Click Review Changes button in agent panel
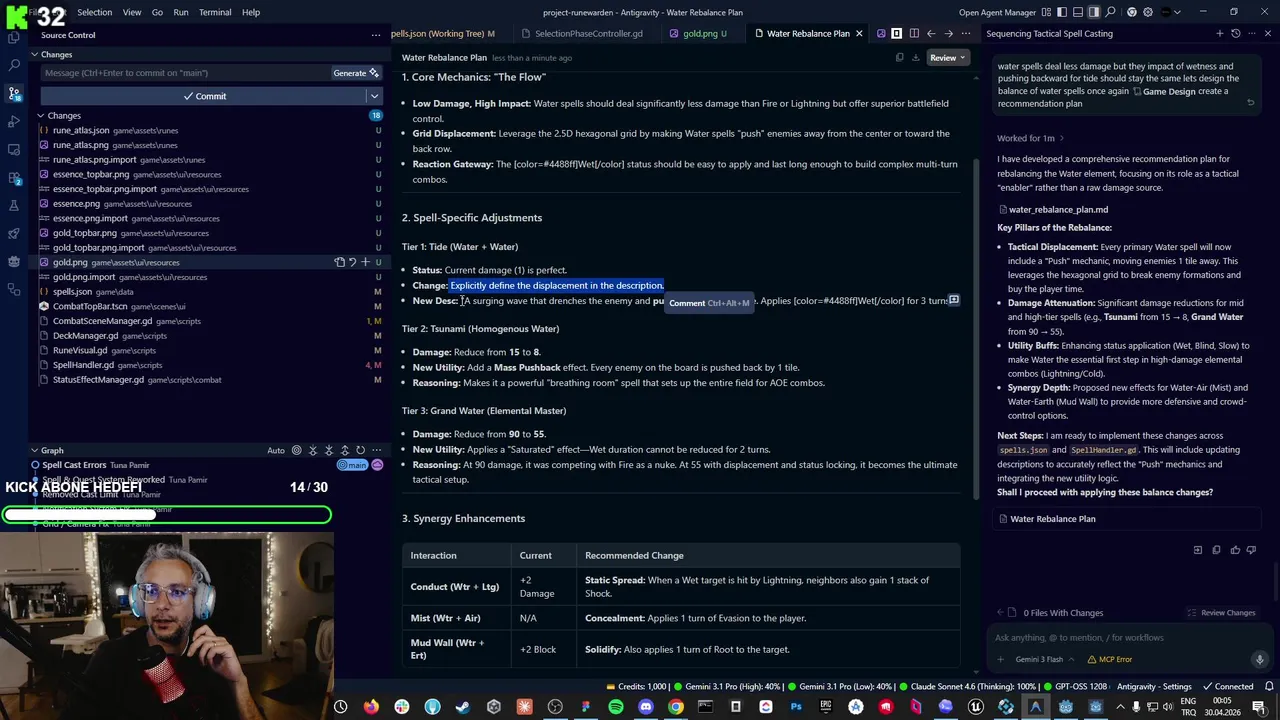Viewport: 1280px width, 720px height. click(1221, 613)
